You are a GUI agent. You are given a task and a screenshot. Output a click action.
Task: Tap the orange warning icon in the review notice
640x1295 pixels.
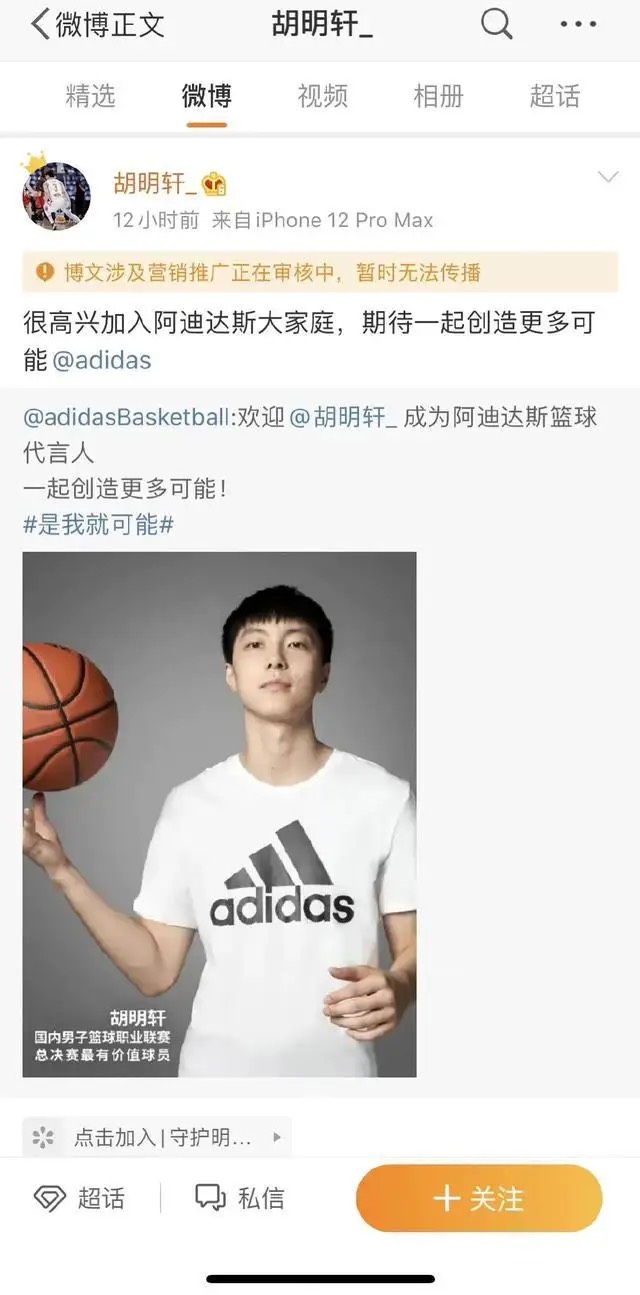point(45,271)
